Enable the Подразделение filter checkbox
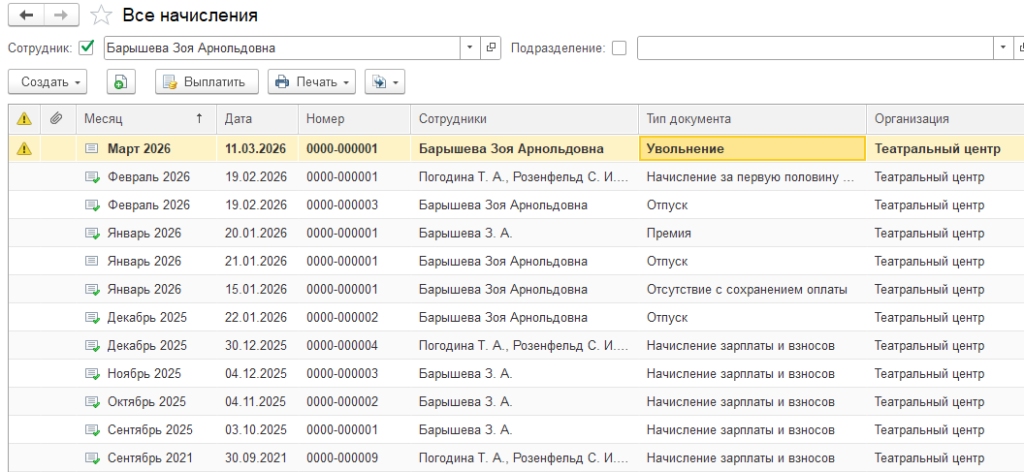1024x472 pixels. coord(619,48)
